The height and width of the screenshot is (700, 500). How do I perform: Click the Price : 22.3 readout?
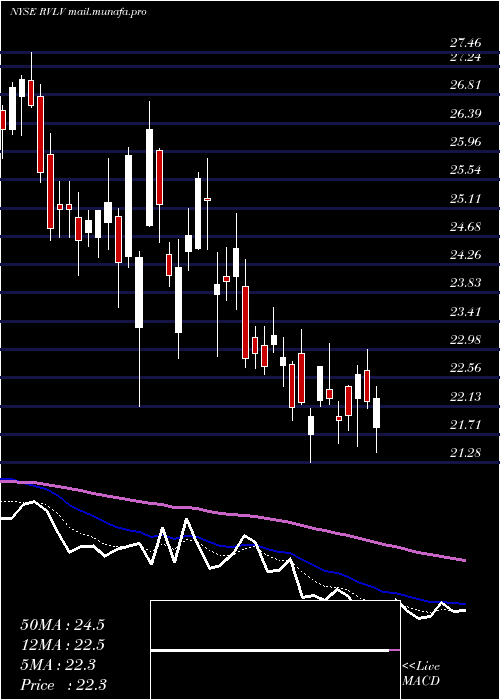[x=63, y=685]
